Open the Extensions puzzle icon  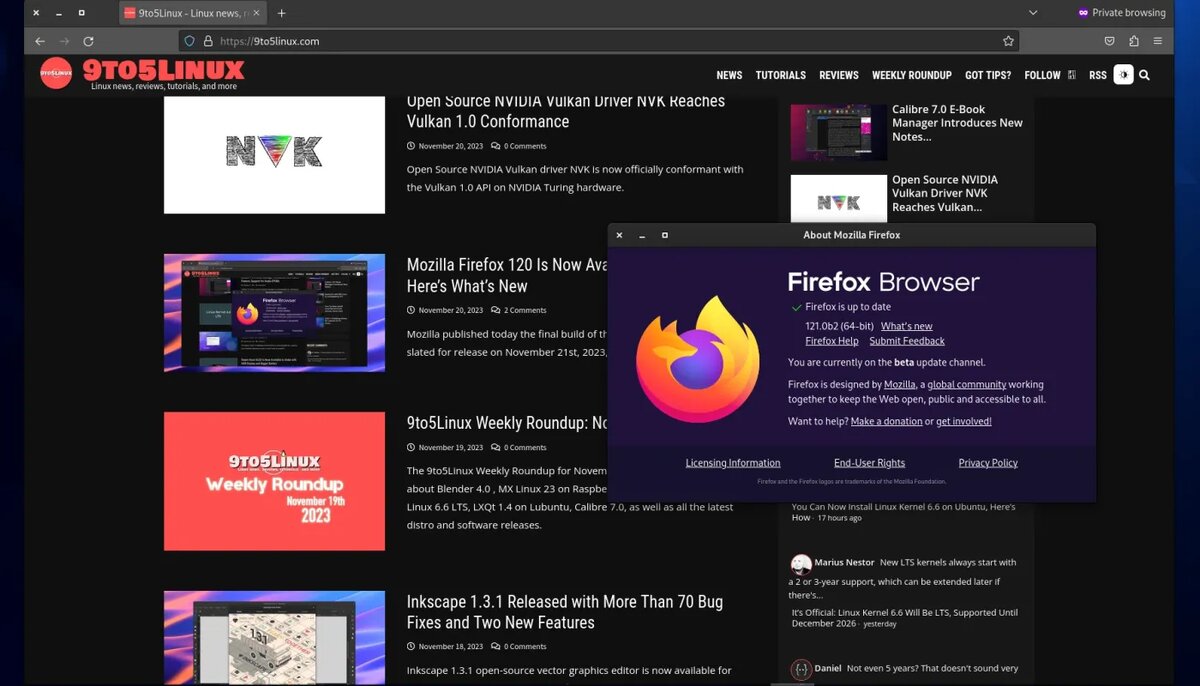pos(1133,41)
